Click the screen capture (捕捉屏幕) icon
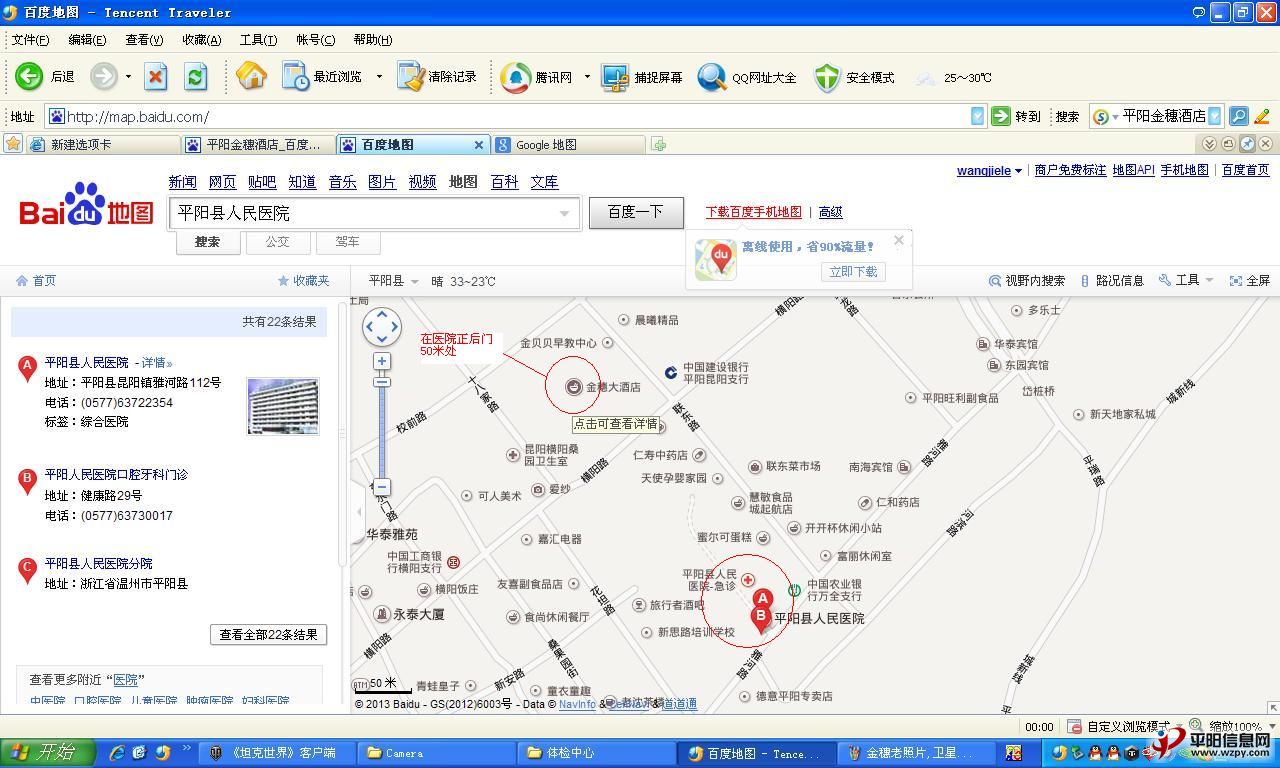1280x768 pixels. [615, 77]
